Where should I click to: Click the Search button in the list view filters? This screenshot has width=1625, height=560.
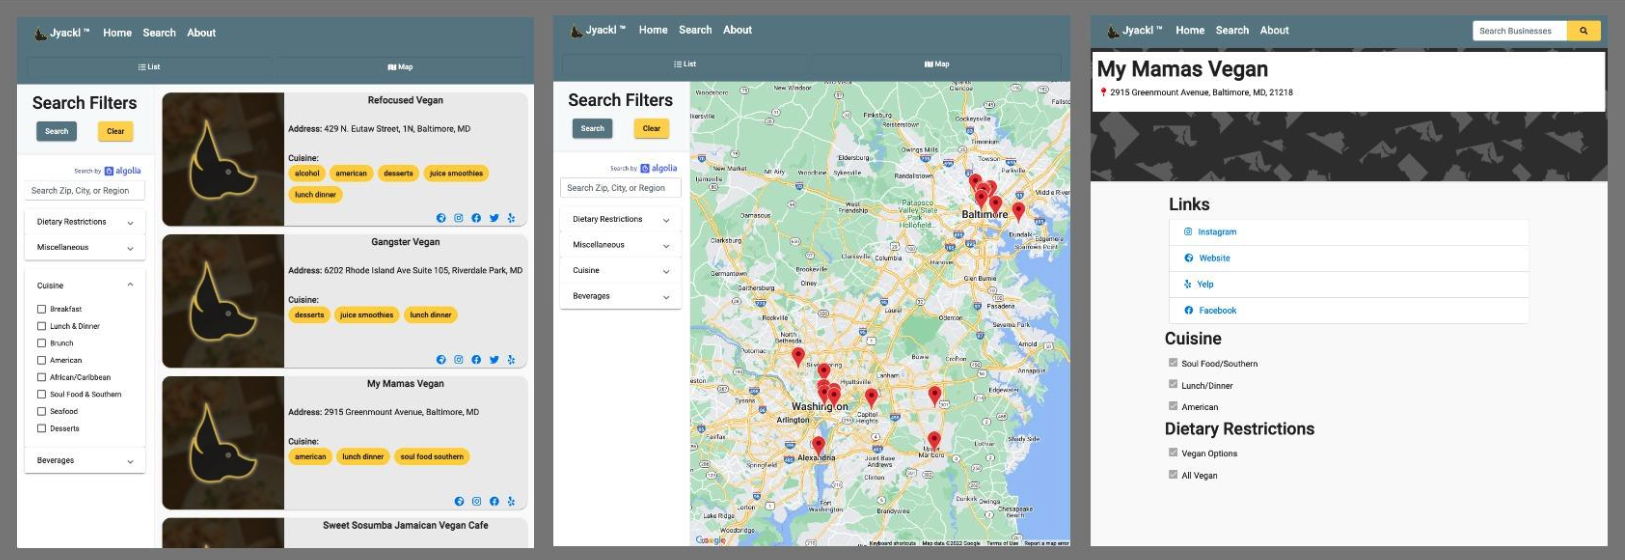(57, 131)
